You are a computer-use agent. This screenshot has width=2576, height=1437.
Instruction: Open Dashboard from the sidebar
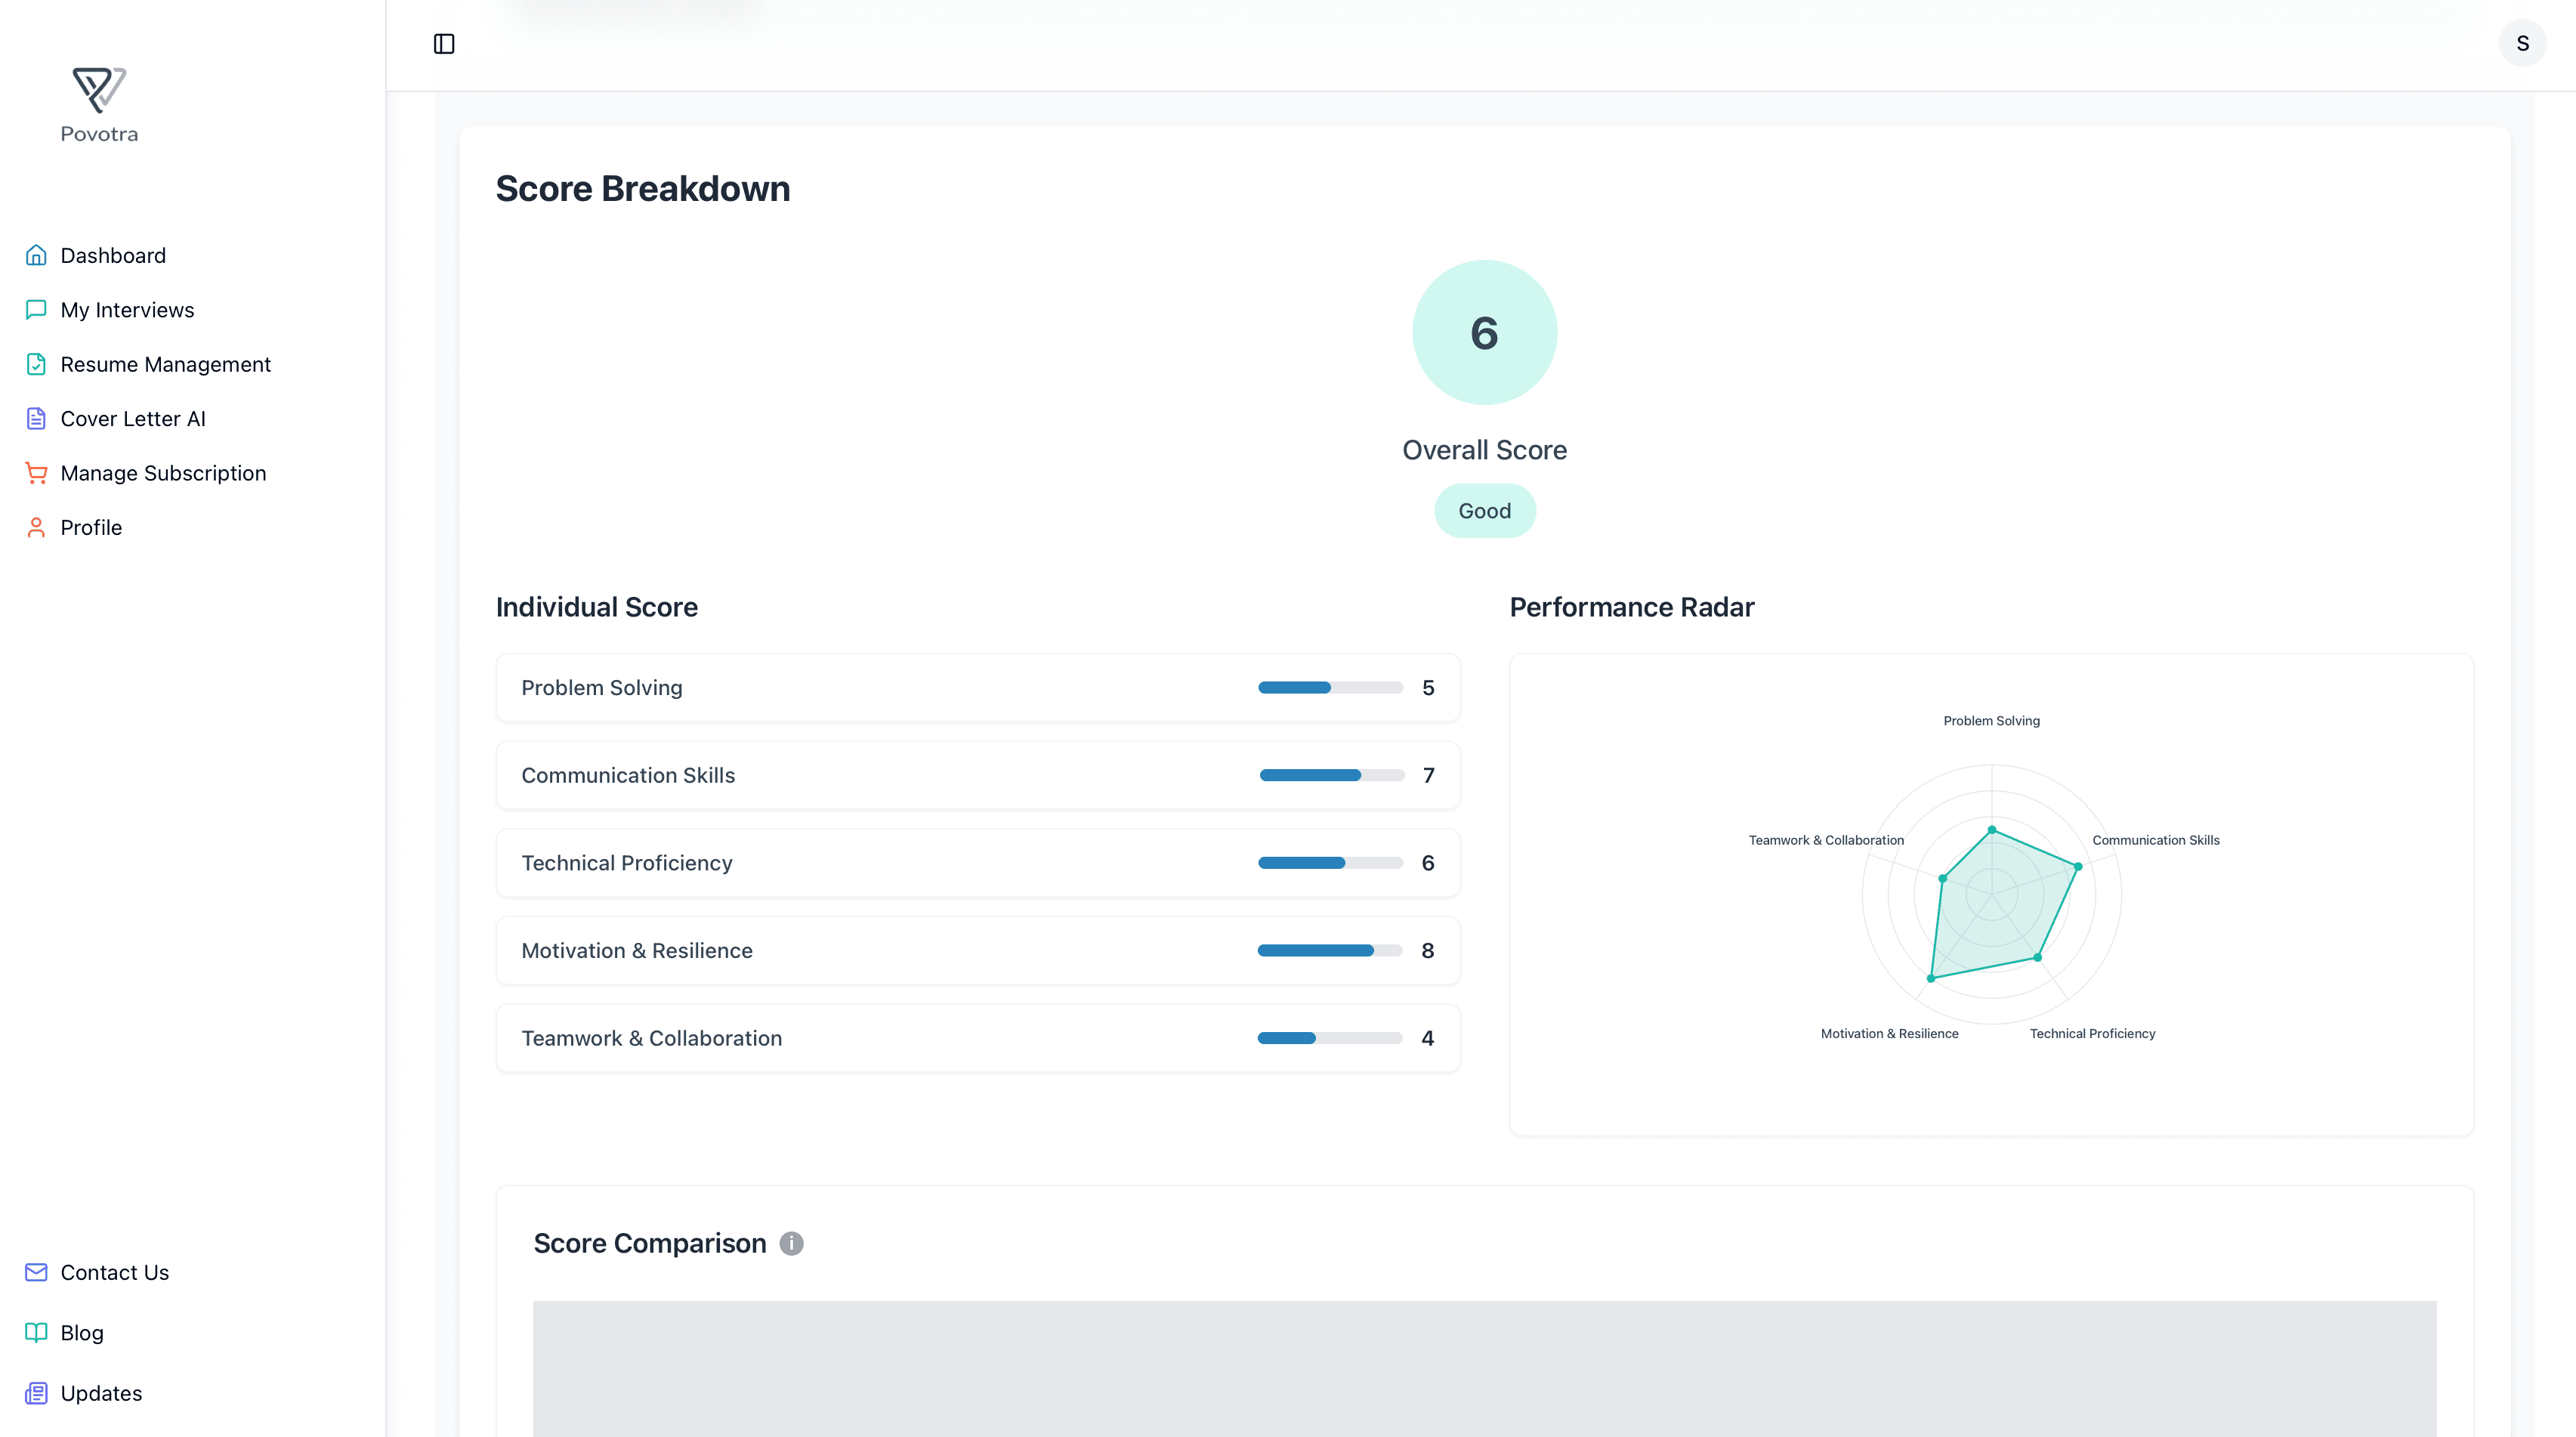pos(113,255)
